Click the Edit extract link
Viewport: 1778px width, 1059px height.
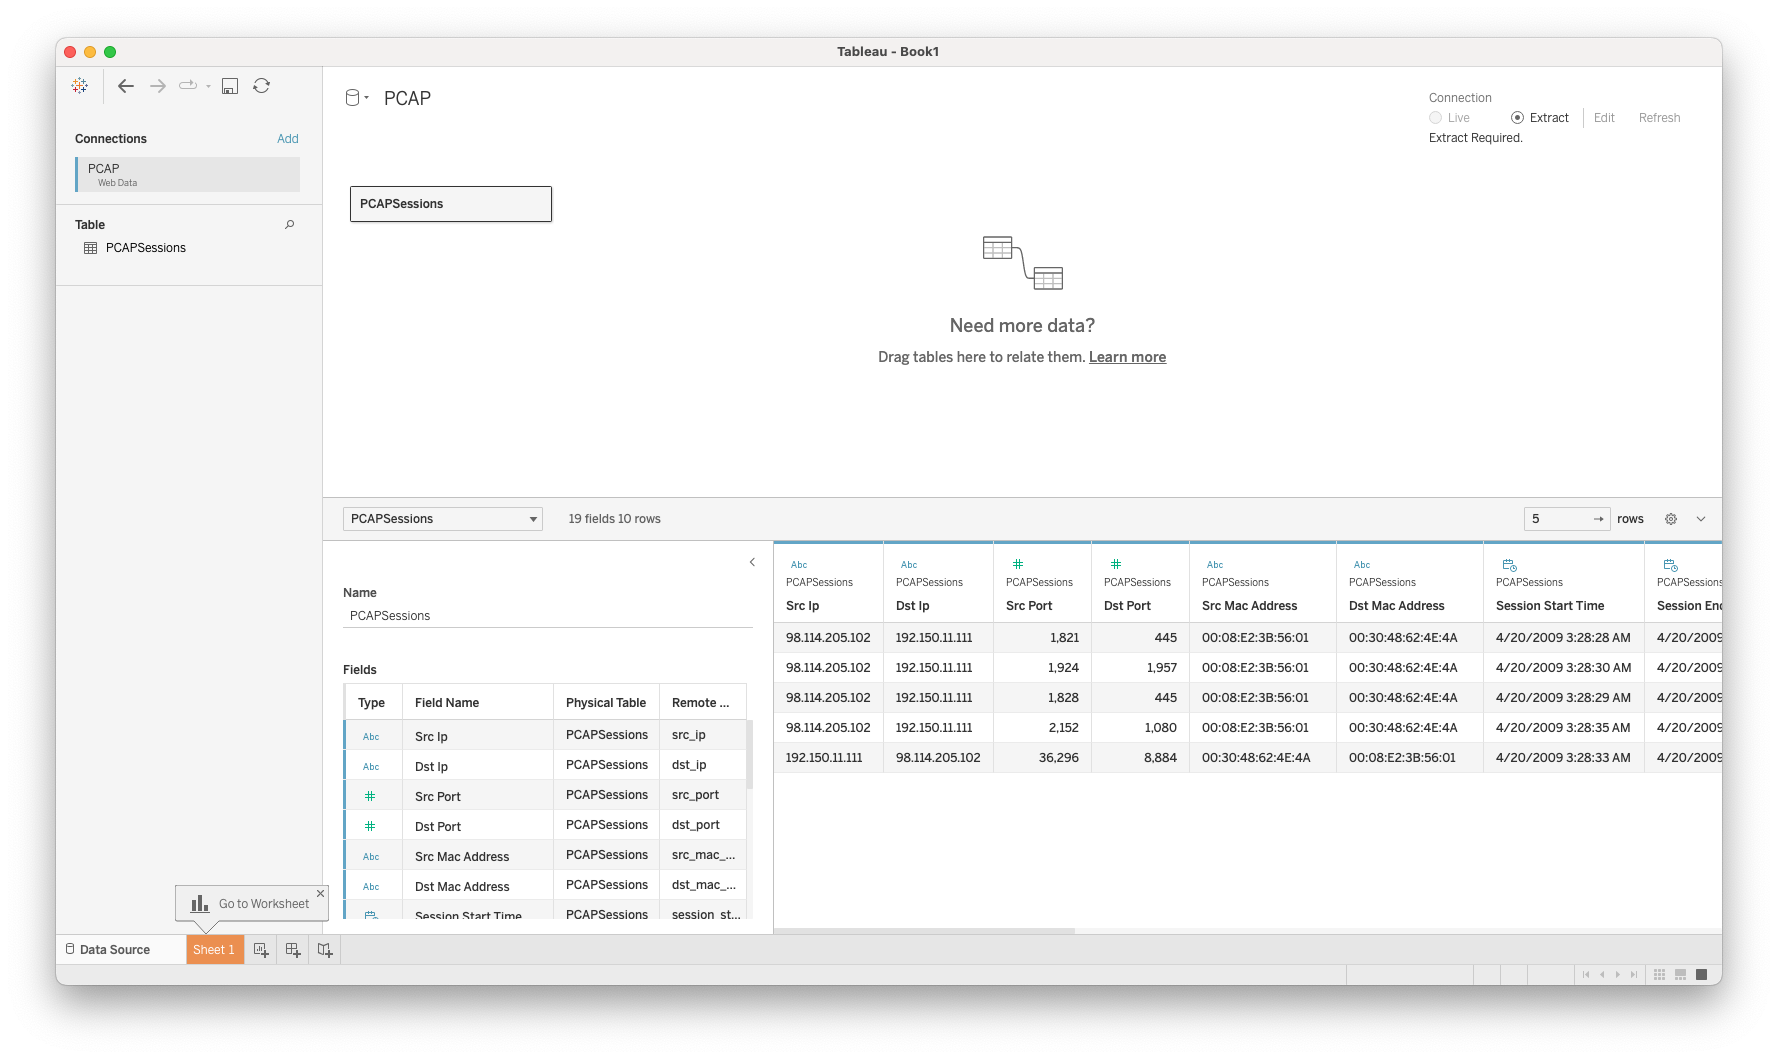pyautogui.click(x=1604, y=118)
